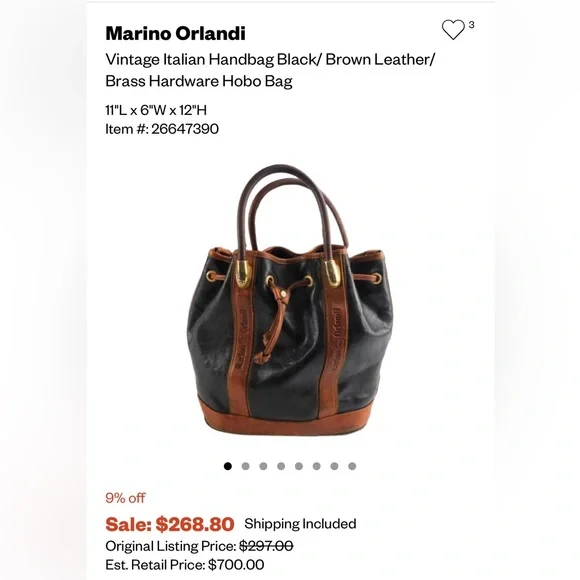Select the fourth image pagination dot
Screen dimensions: 580x580
coord(281,466)
